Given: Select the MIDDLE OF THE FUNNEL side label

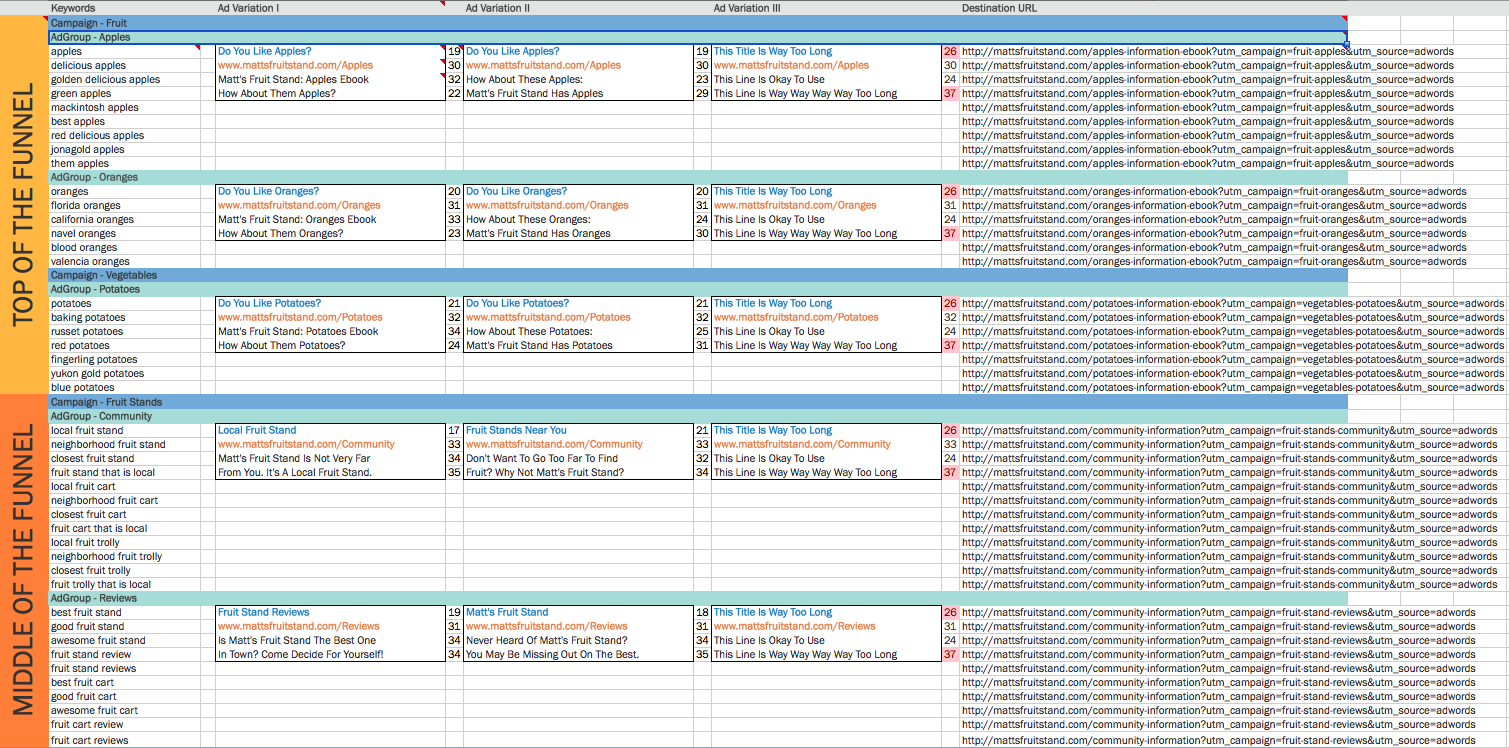Looking at the screenshot, I should [x=24, y=571].
